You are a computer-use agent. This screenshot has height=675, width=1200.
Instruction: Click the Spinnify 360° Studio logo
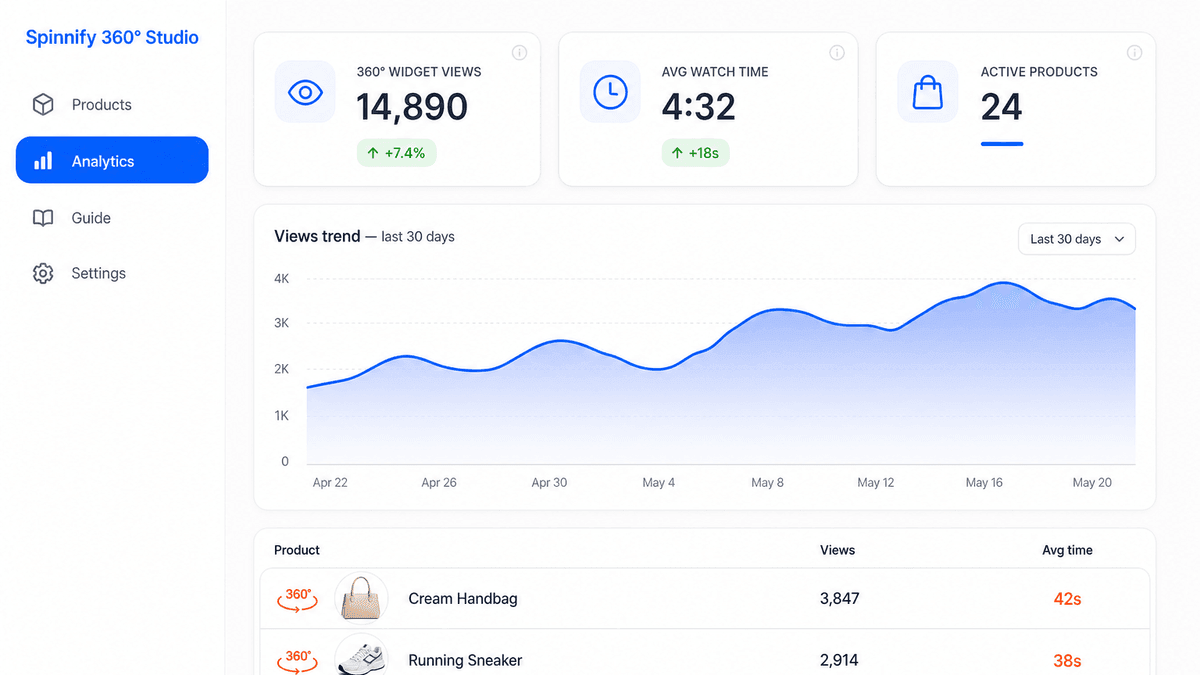click(x=112, y=38)
